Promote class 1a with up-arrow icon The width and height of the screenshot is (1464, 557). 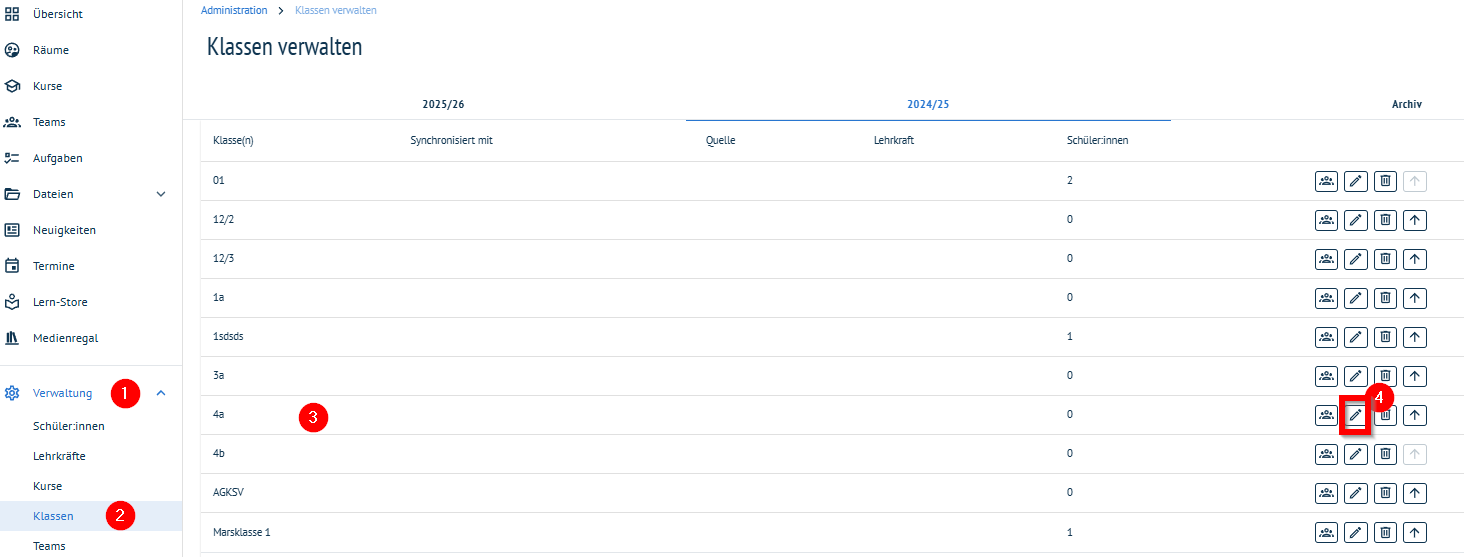pos(1414,298)
